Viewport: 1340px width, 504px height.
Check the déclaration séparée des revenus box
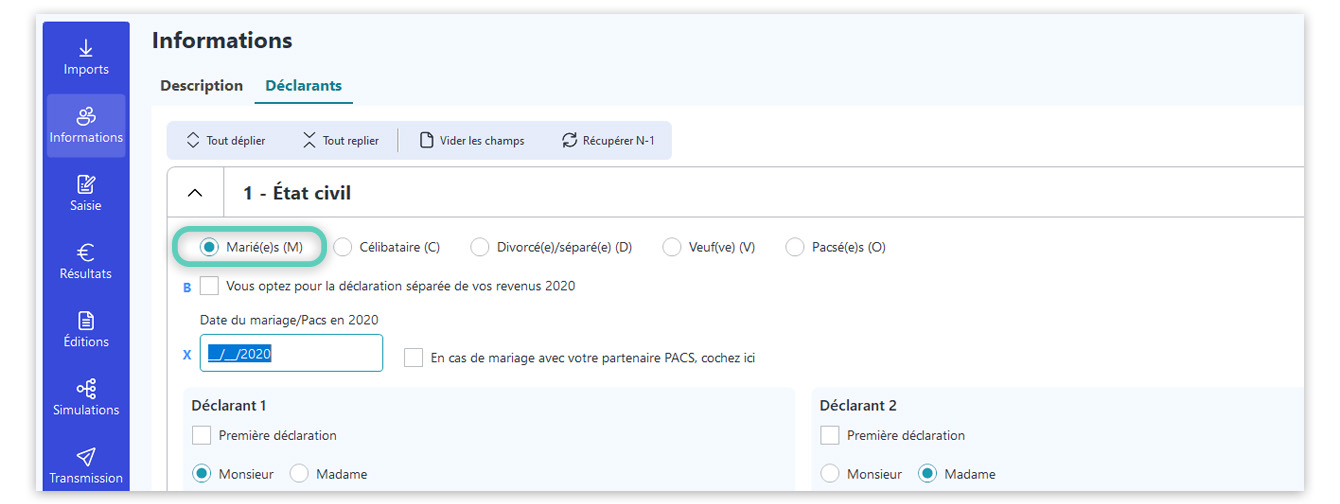209,286
